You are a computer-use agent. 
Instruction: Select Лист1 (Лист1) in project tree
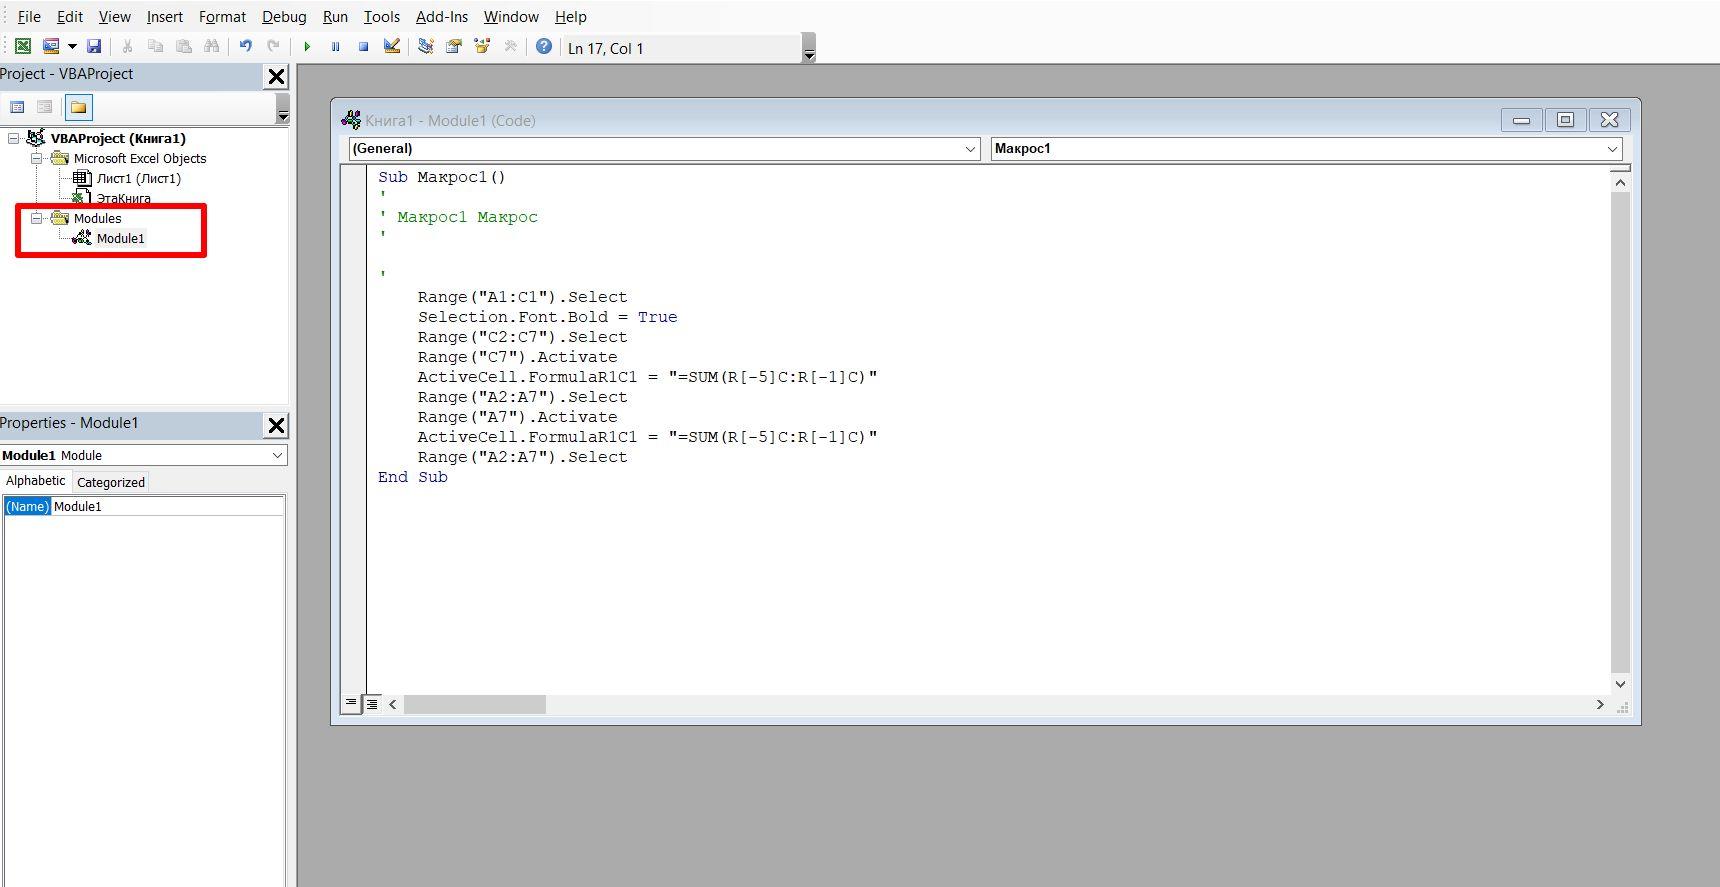pos(139,178)
